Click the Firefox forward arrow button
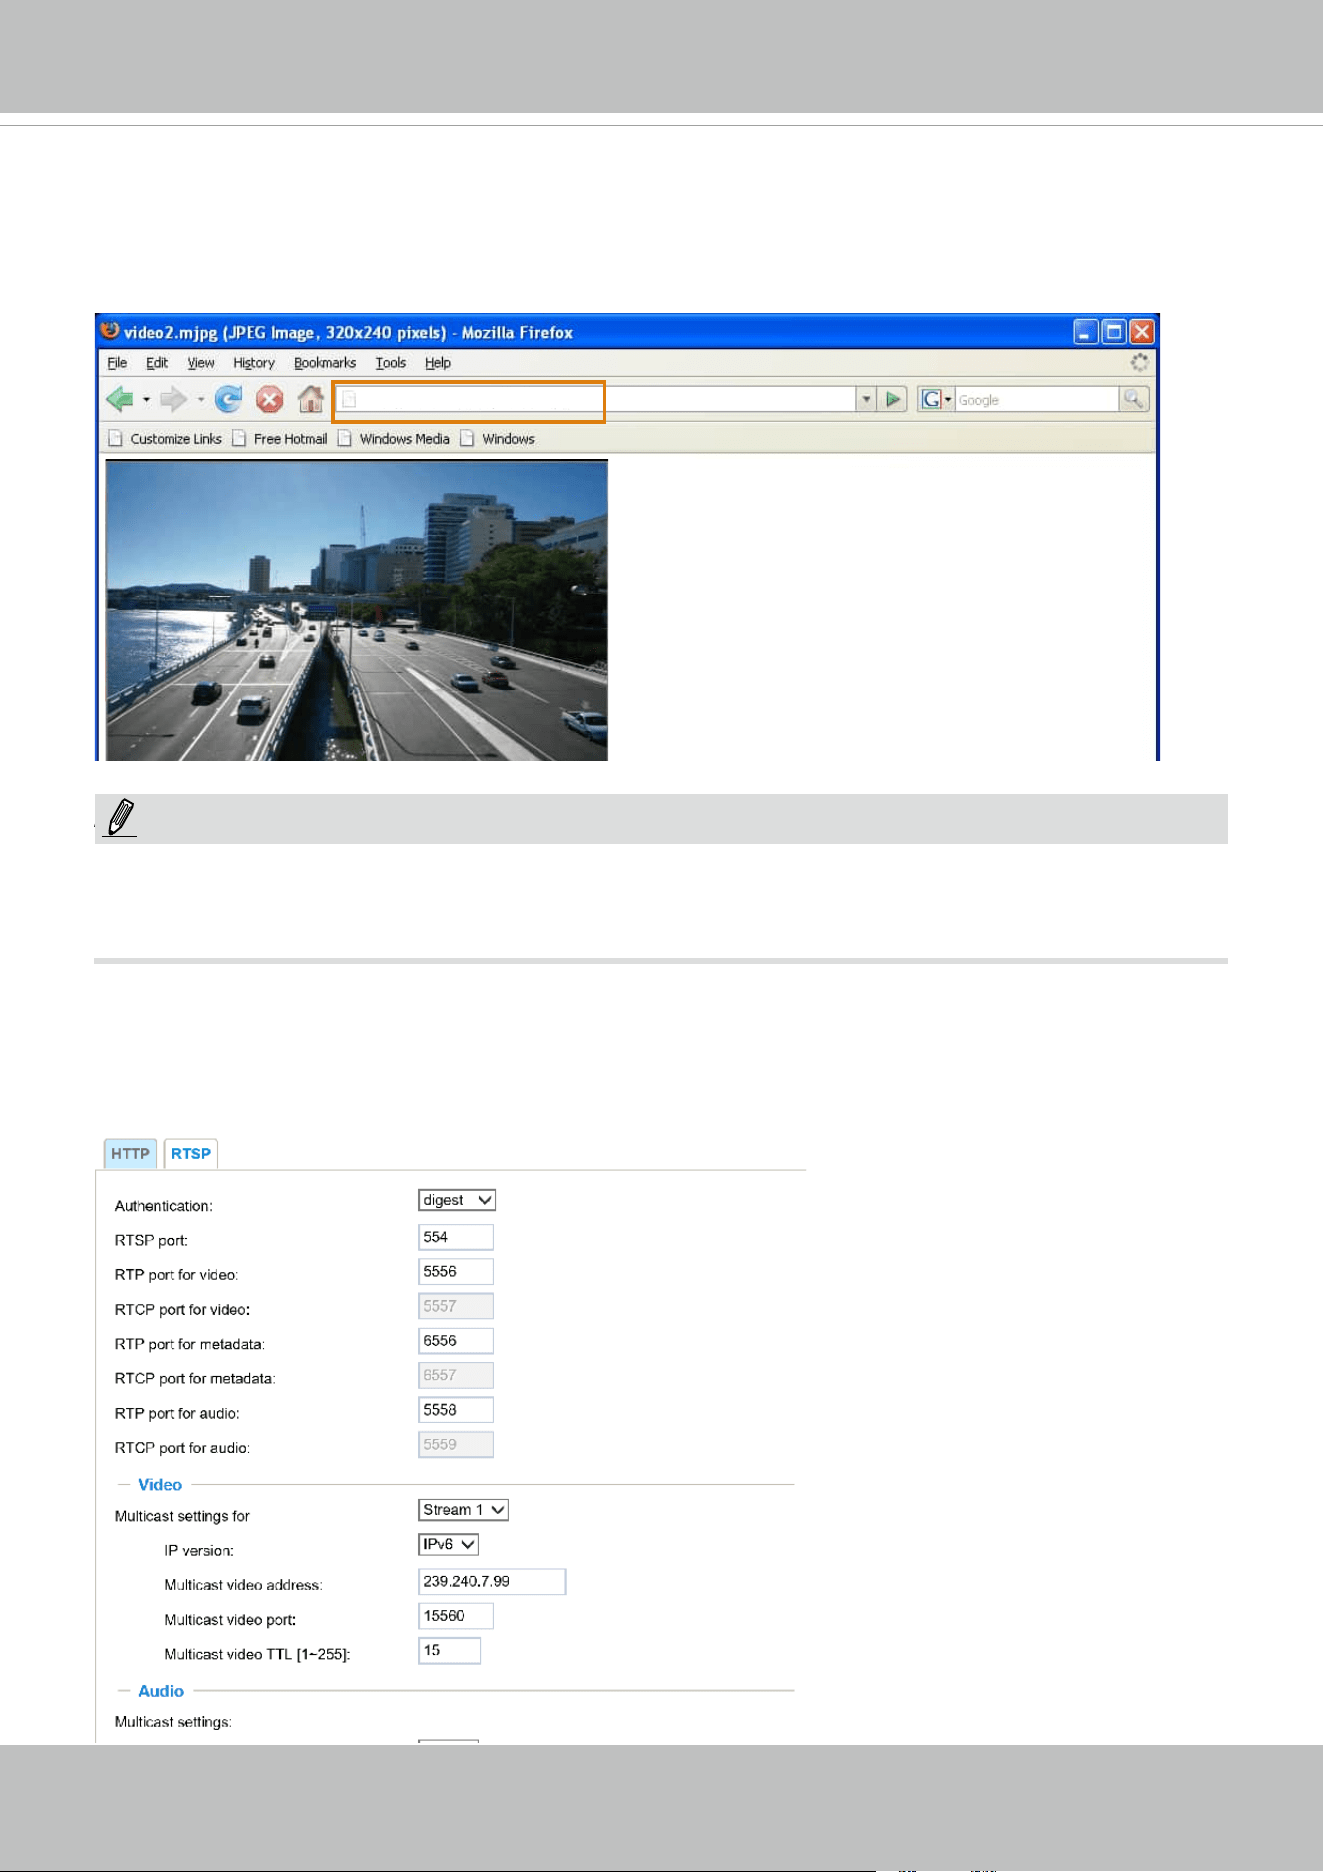 [x=174, y=400]
